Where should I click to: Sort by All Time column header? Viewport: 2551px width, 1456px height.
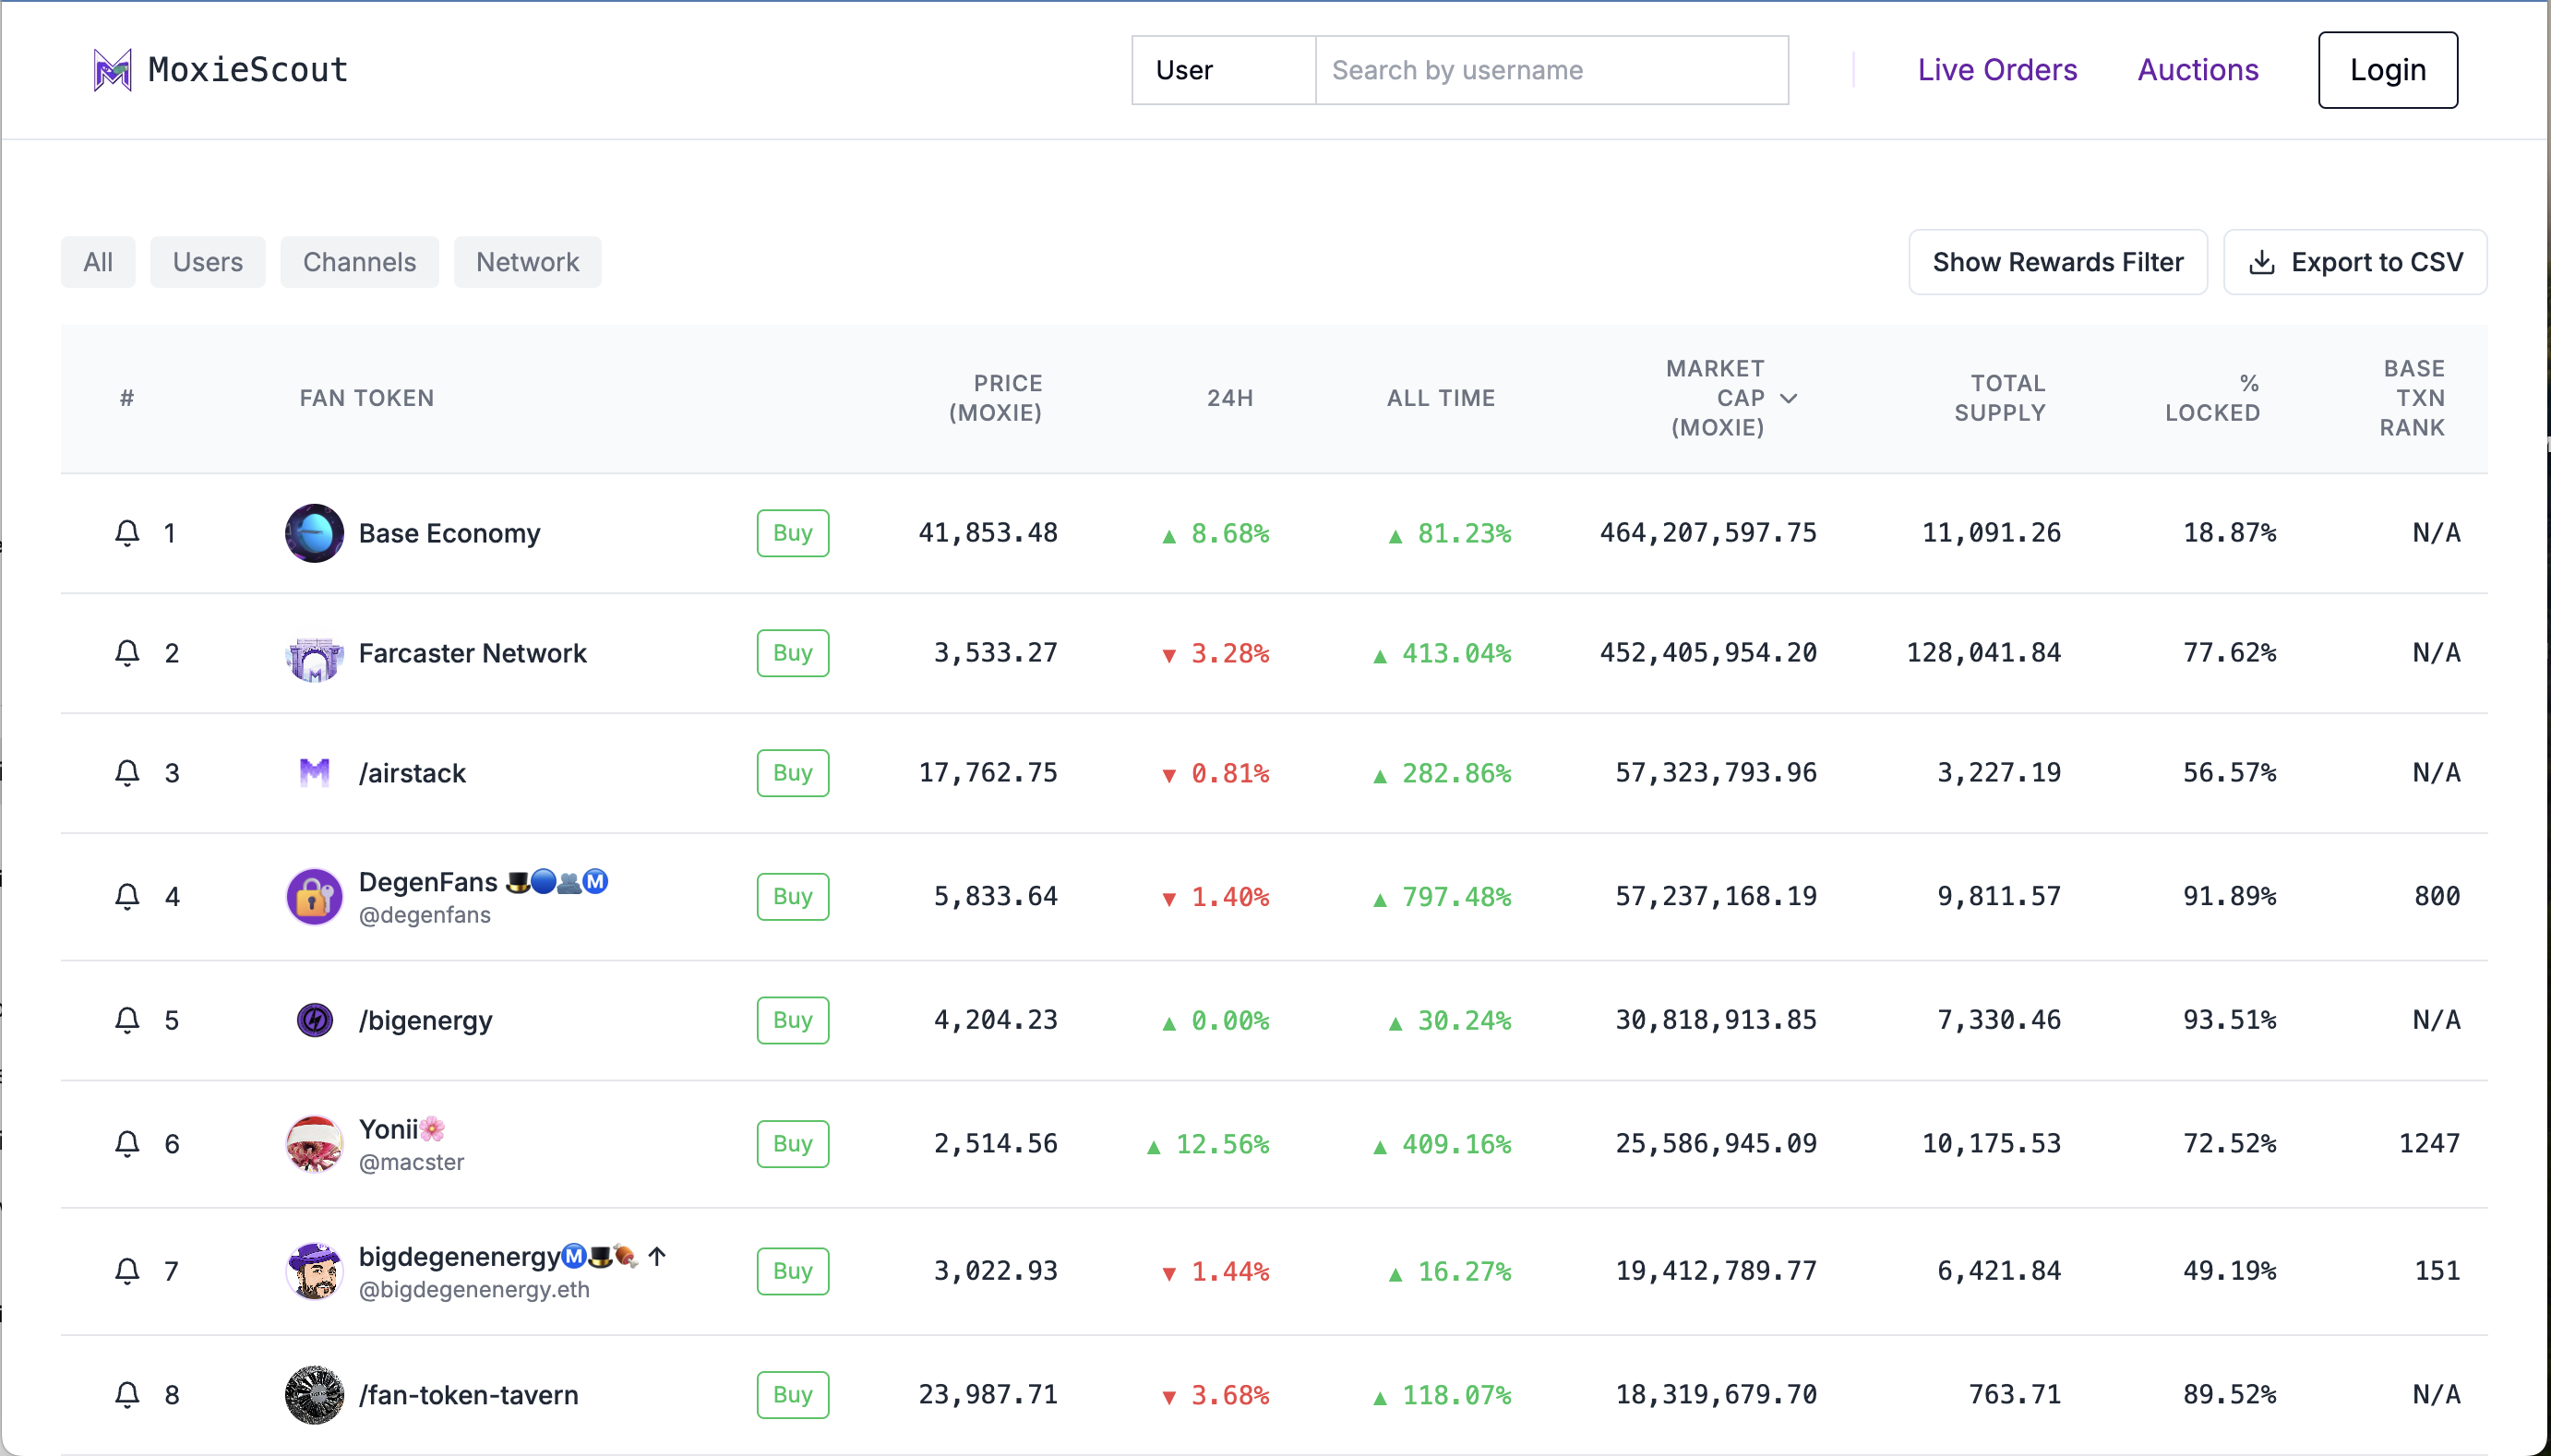pyautogui.click(x=1441, y=398)
